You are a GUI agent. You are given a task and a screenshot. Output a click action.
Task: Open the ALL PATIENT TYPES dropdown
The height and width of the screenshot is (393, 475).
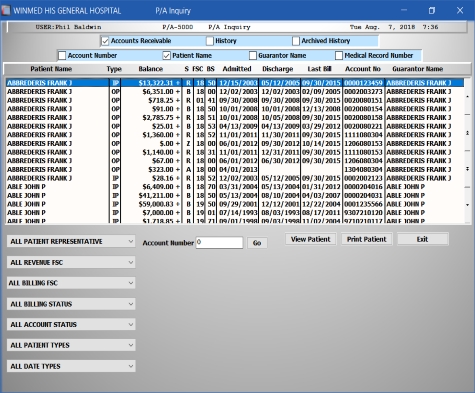click(71, 345)
